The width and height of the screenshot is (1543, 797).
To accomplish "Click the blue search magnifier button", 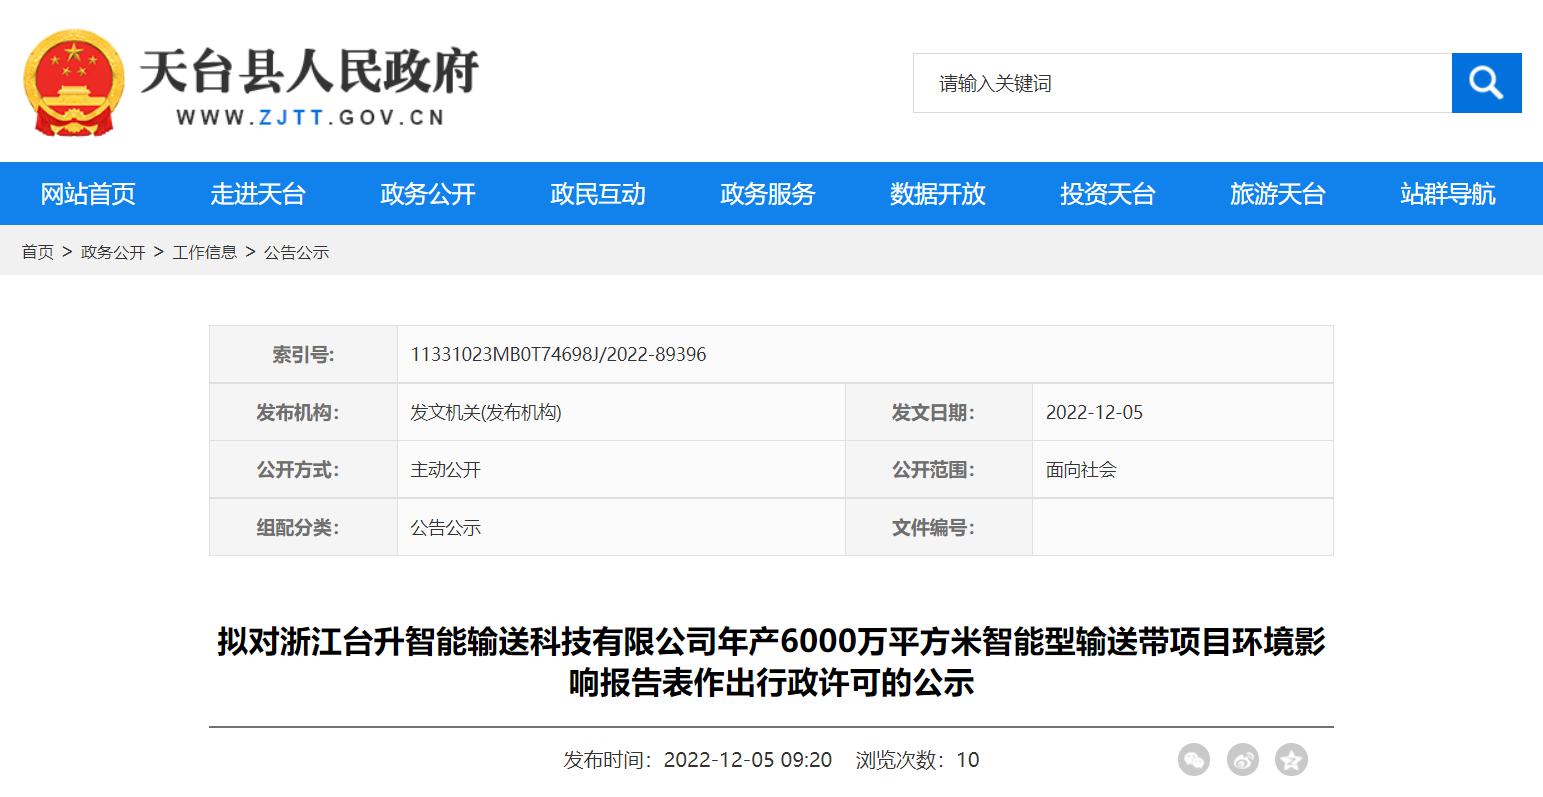I will tap(1486, 83).
